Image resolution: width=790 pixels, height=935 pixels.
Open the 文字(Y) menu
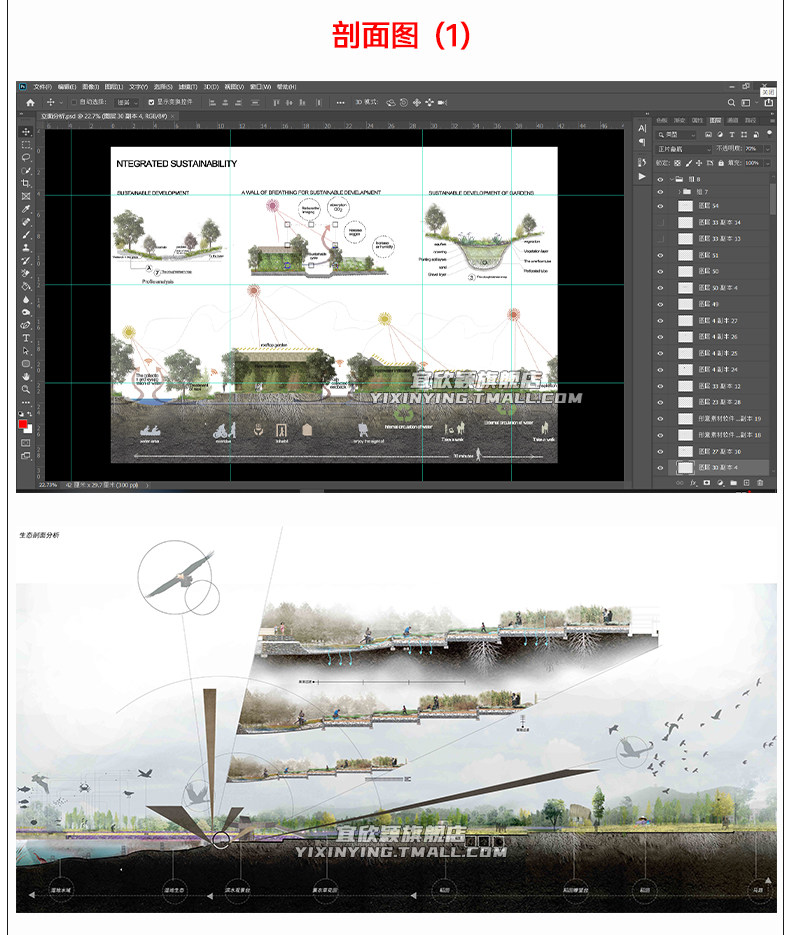(x=138, y=87)
